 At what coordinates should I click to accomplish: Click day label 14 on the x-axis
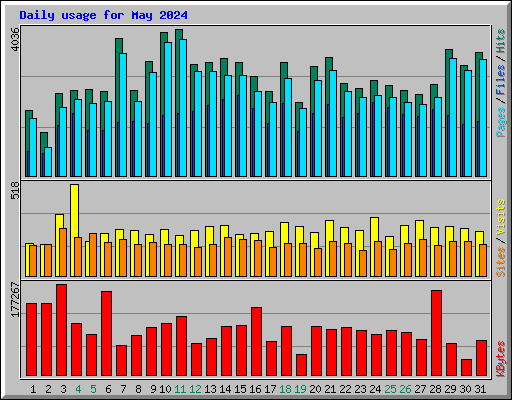coord(225,389)
